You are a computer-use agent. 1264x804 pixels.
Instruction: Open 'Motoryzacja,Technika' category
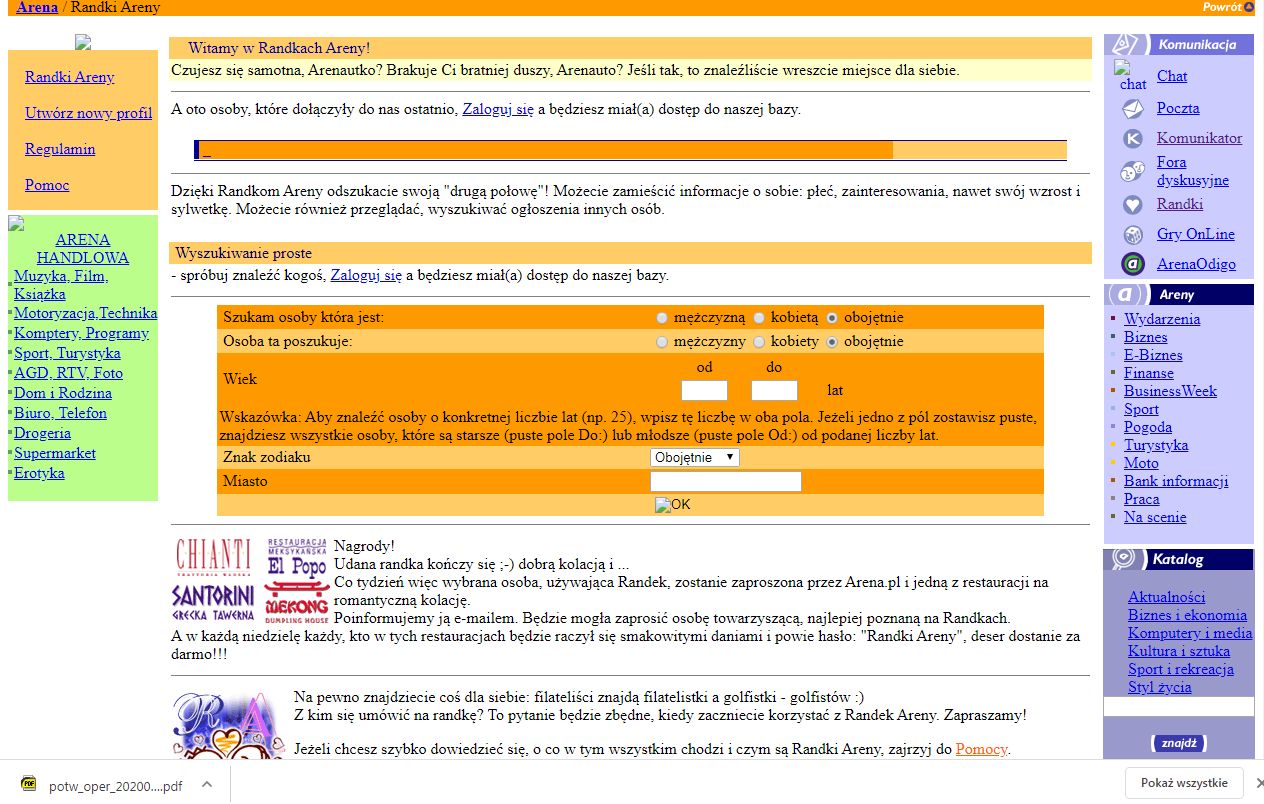pos(86,313)
